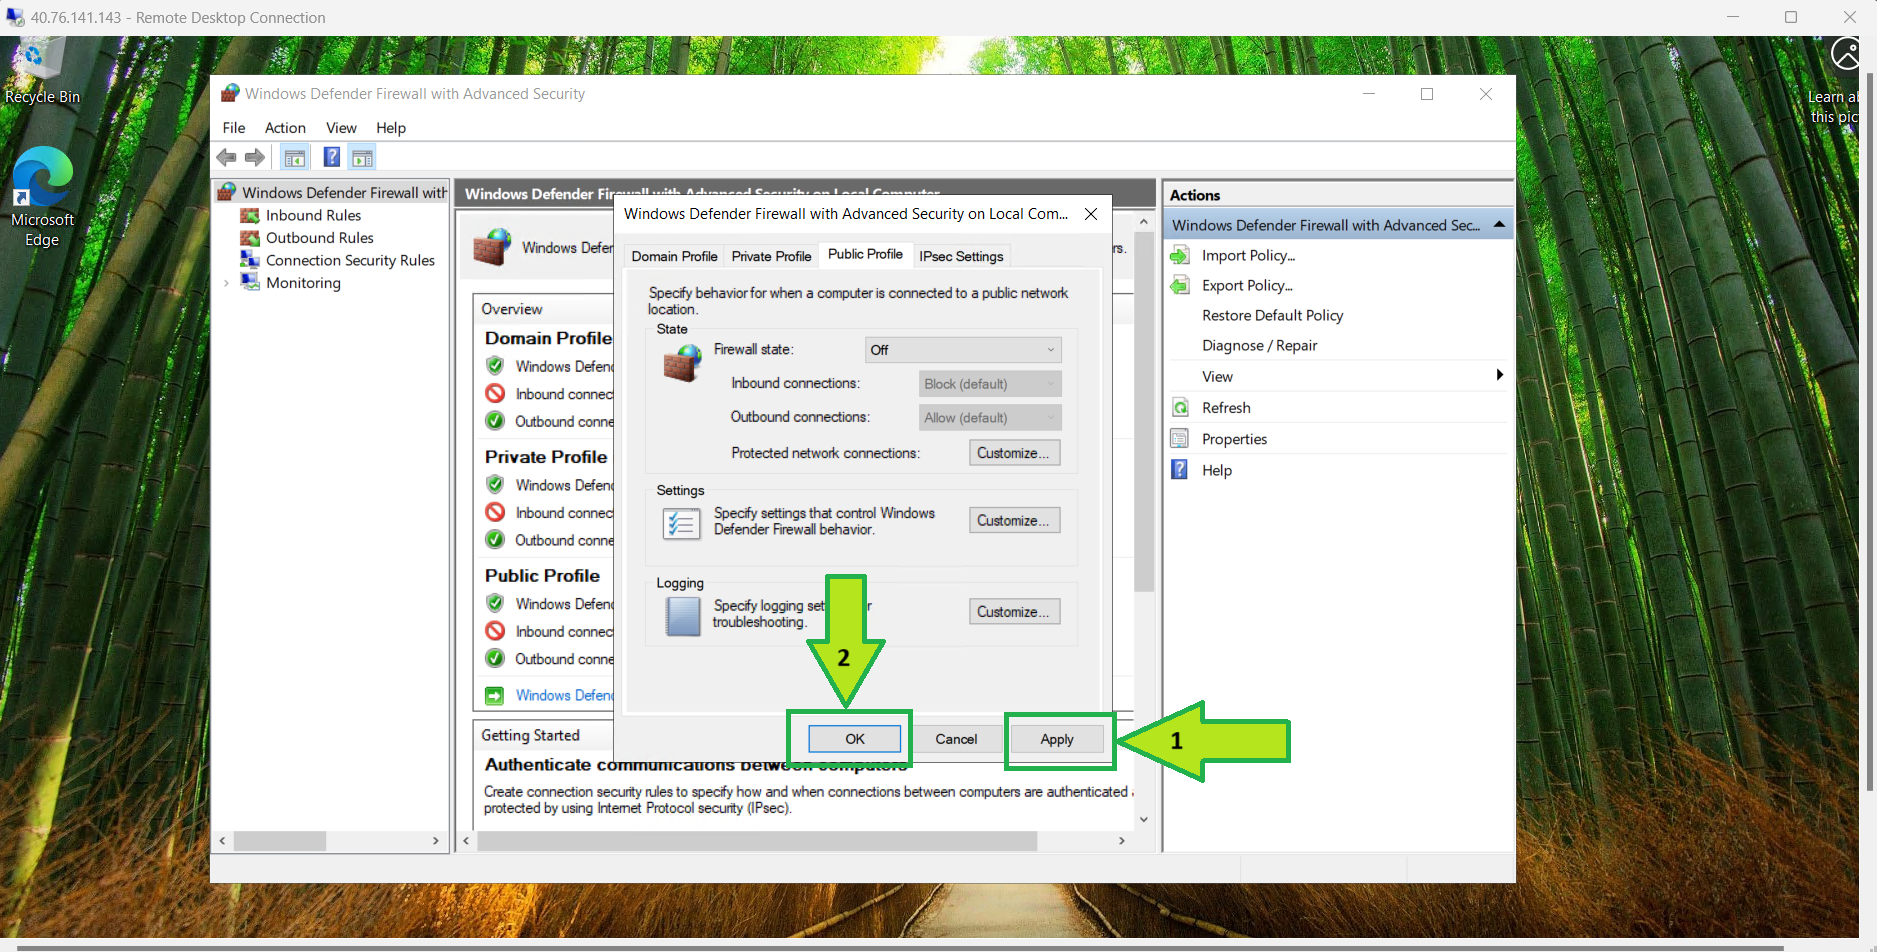Open the Recycle Bin desktop icon
This screenshot has height=952, width=1877.
click(x=42, y=70)
